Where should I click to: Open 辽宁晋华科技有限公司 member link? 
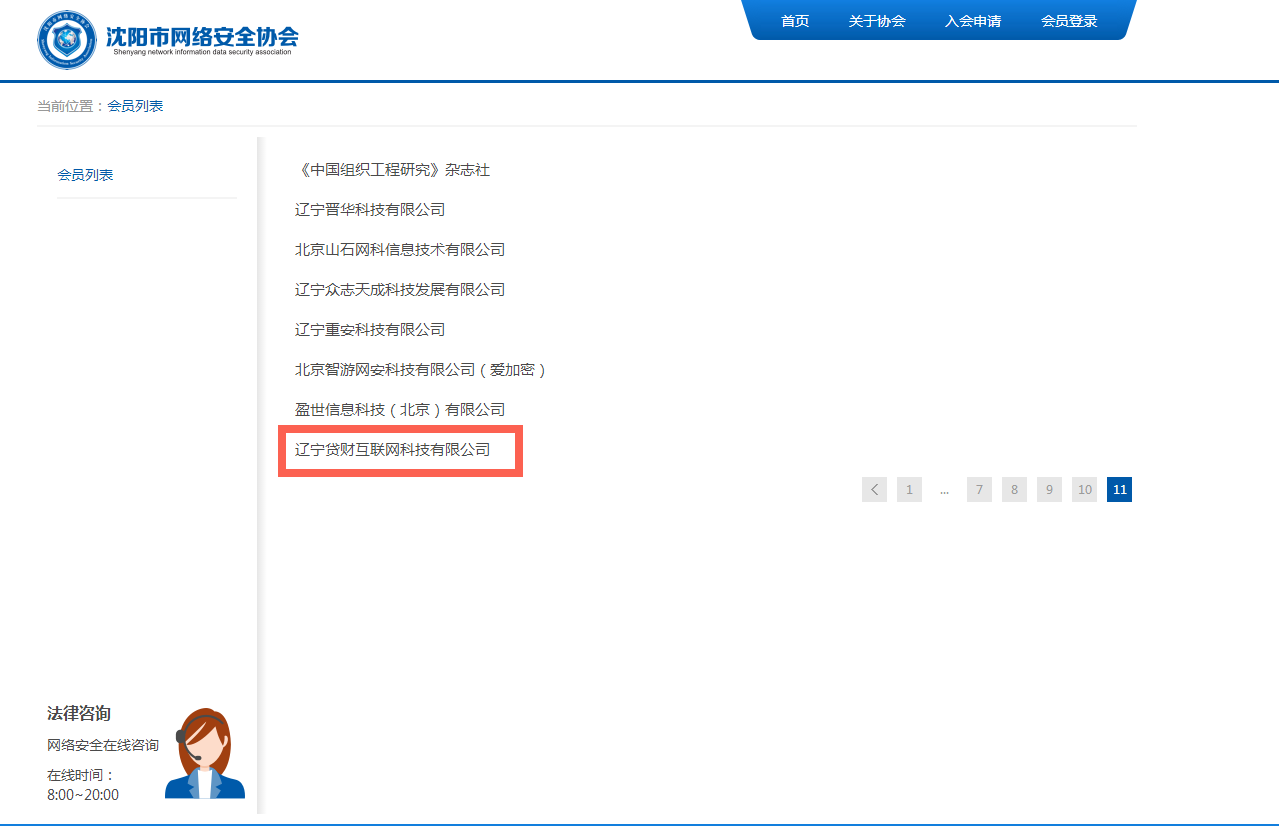[370, 210]
